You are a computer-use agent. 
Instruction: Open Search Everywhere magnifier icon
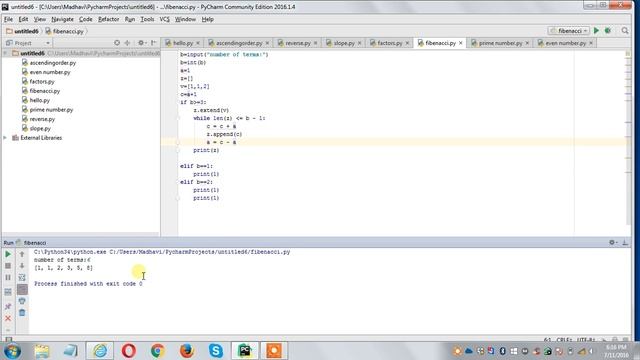click(625, 31)
